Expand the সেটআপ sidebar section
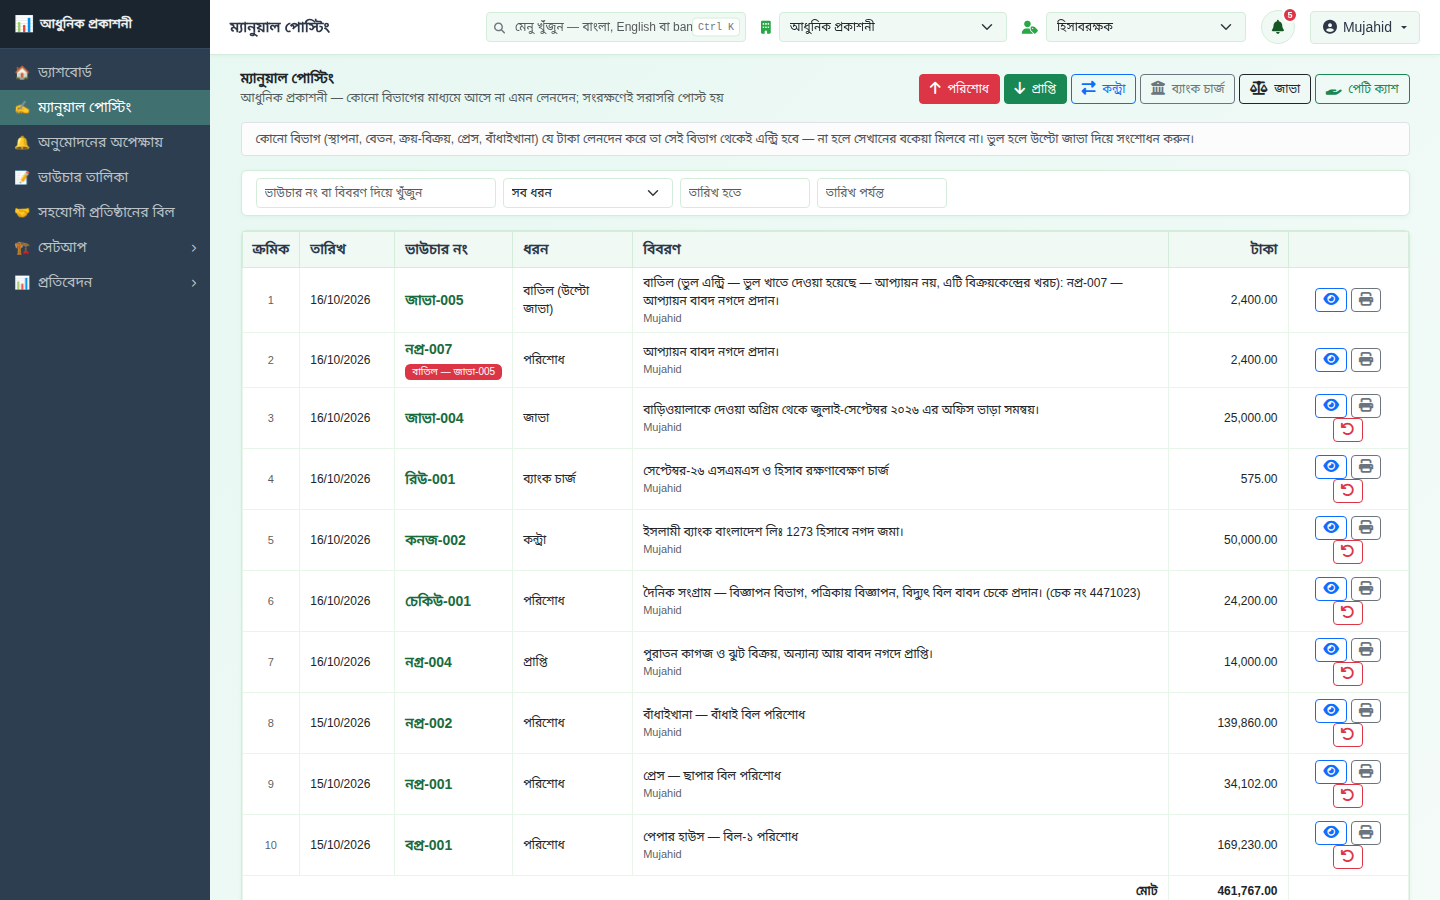Image resolution: width=1440 pixels, height=900 pixels. pos(105,247)
